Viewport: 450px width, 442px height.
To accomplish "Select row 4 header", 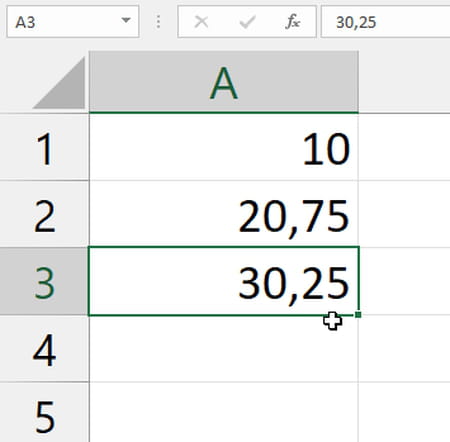I will tap(44, 349).
